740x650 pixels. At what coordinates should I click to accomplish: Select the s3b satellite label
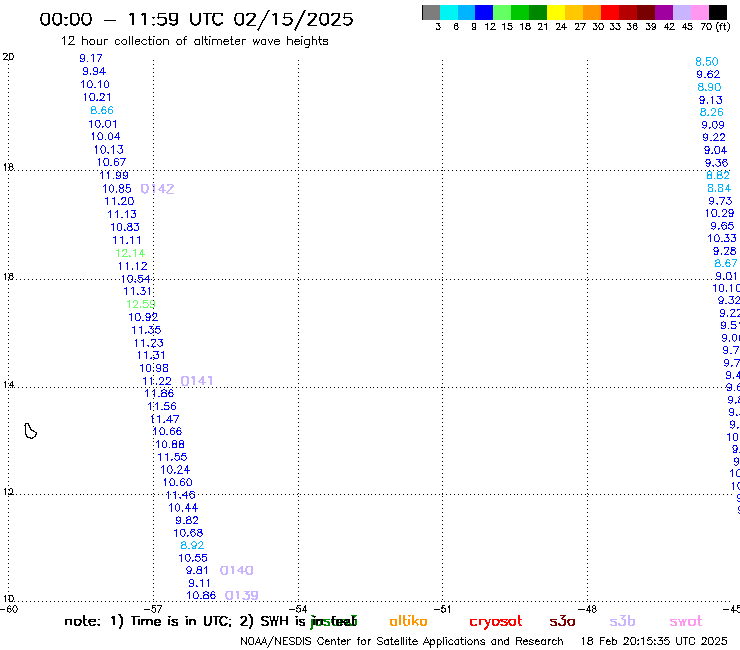coord(622,621)
